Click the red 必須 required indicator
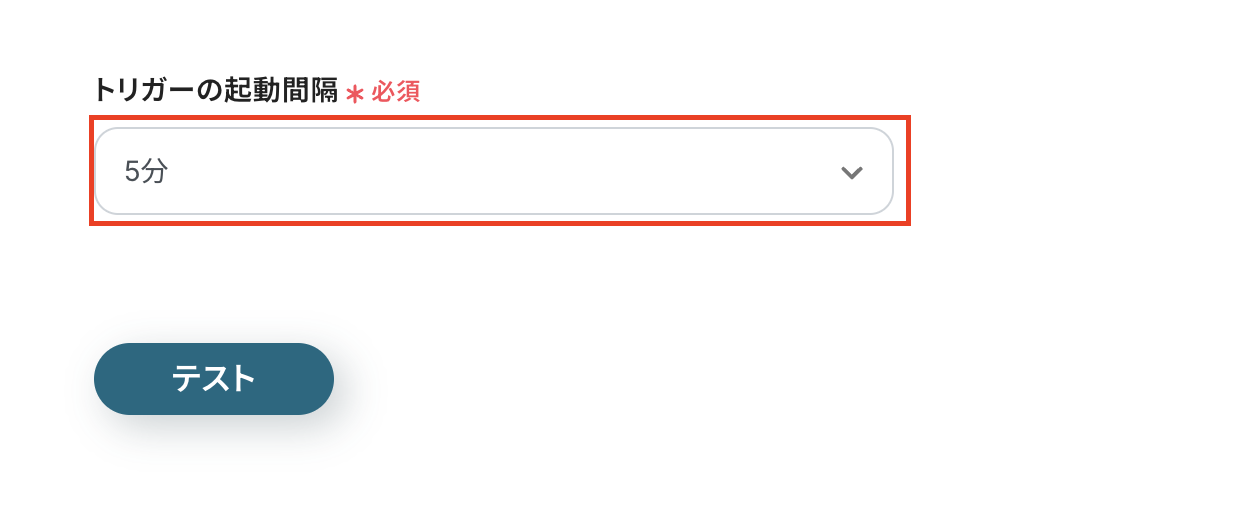This screenshot has height=508, width=1248. [396, 92]
